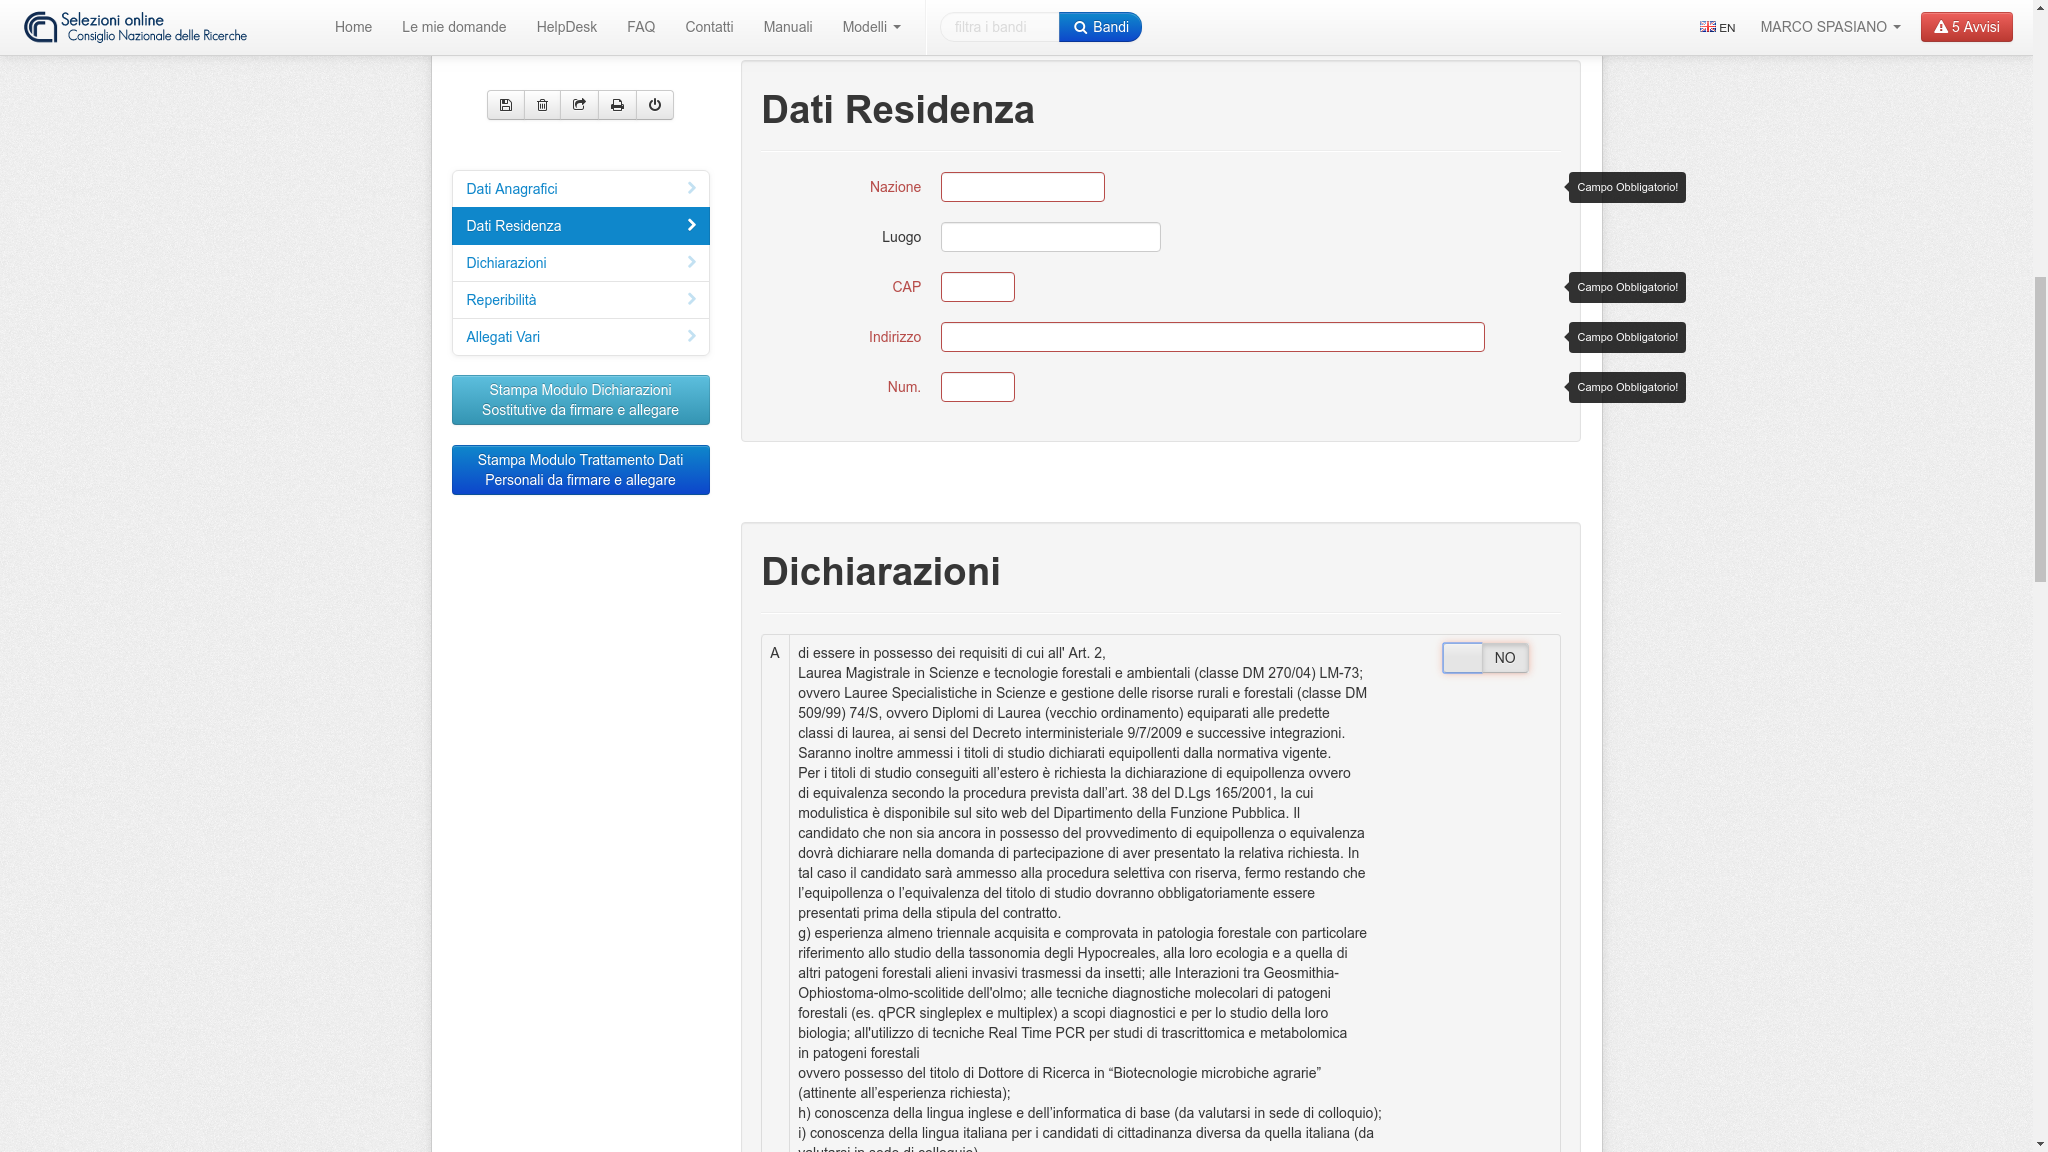Click the Indirizzo input field
This screenshot has width=2048, height=1152.
click(x=1212, y=337)
